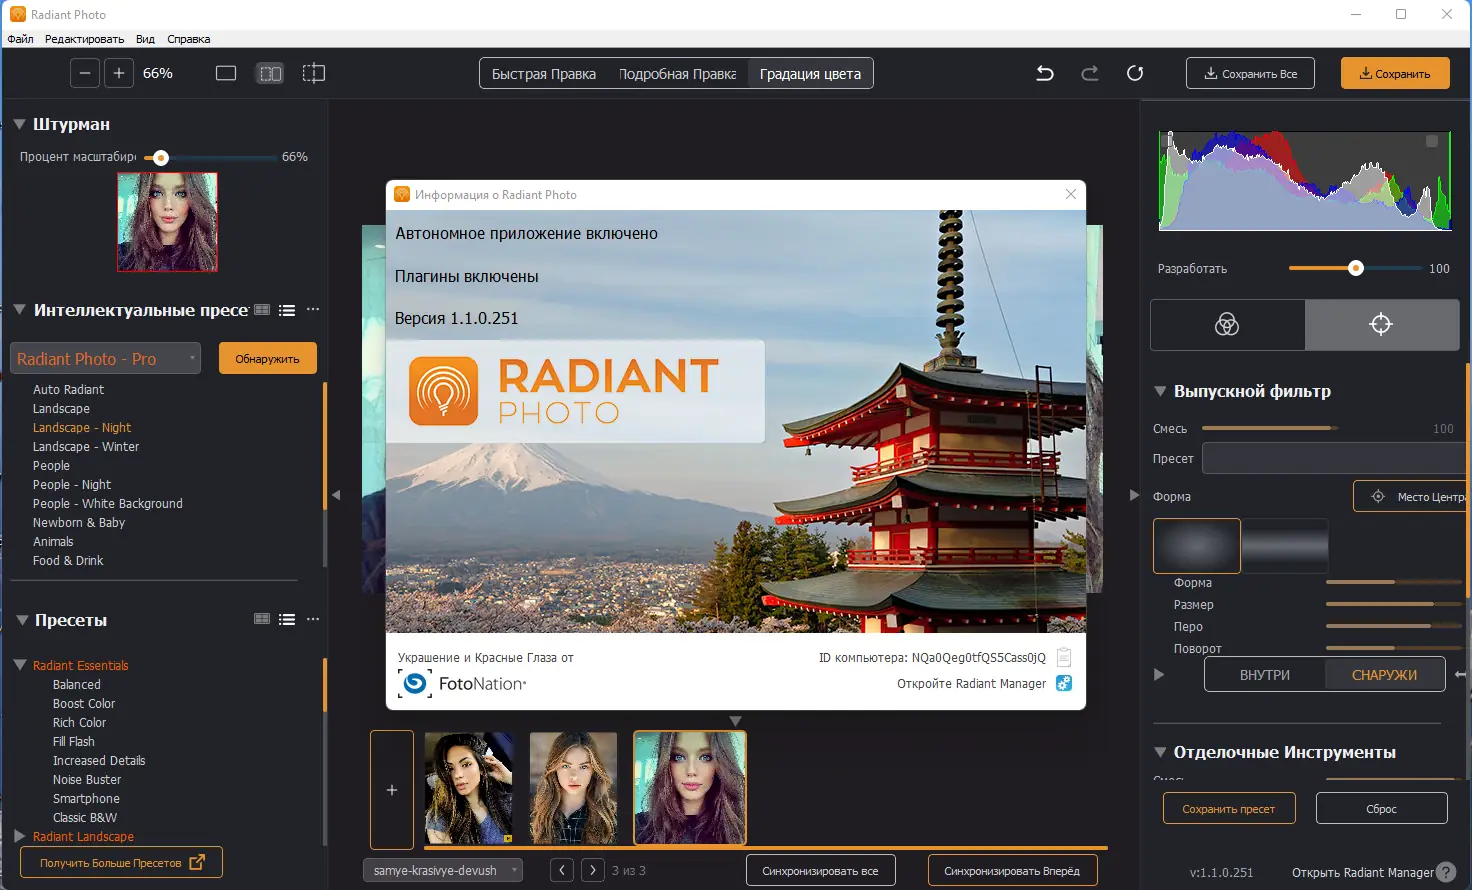Zoom in with the plus button
This screenshot has width=1472, height=890.
pyautogui.click(x=119, y=73)
